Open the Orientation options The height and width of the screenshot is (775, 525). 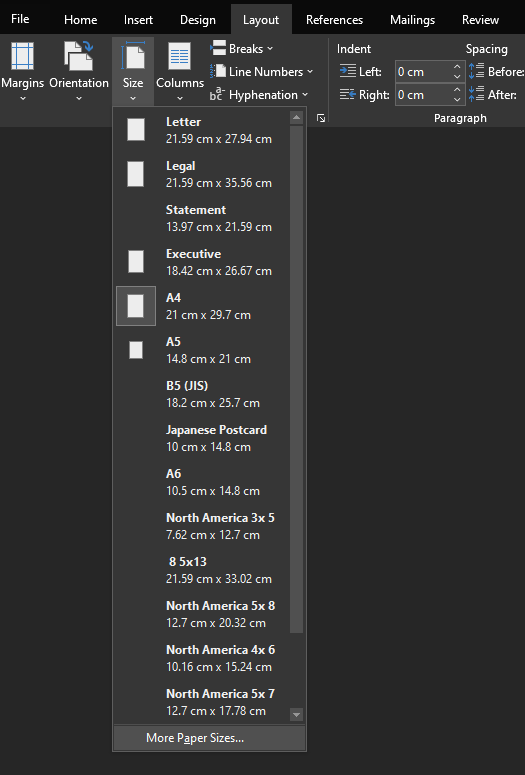(79, 71)
